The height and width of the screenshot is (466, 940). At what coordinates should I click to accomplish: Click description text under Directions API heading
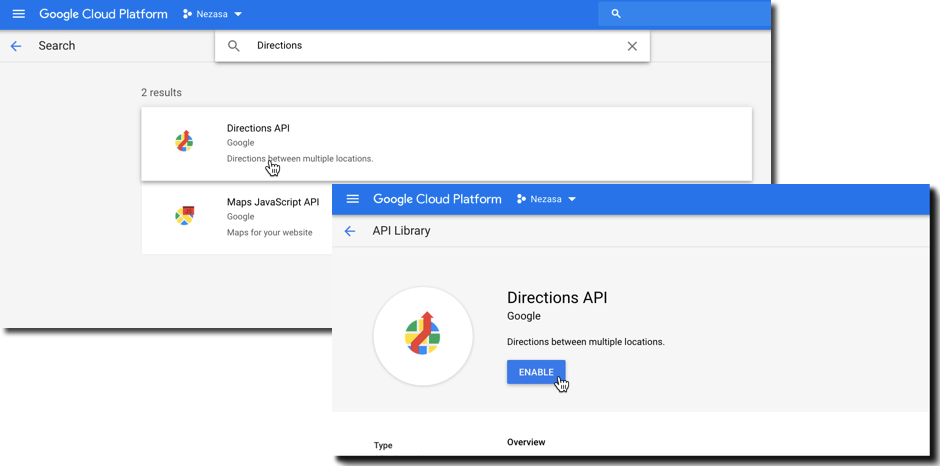pyautogui.click(x=586, y=342)
